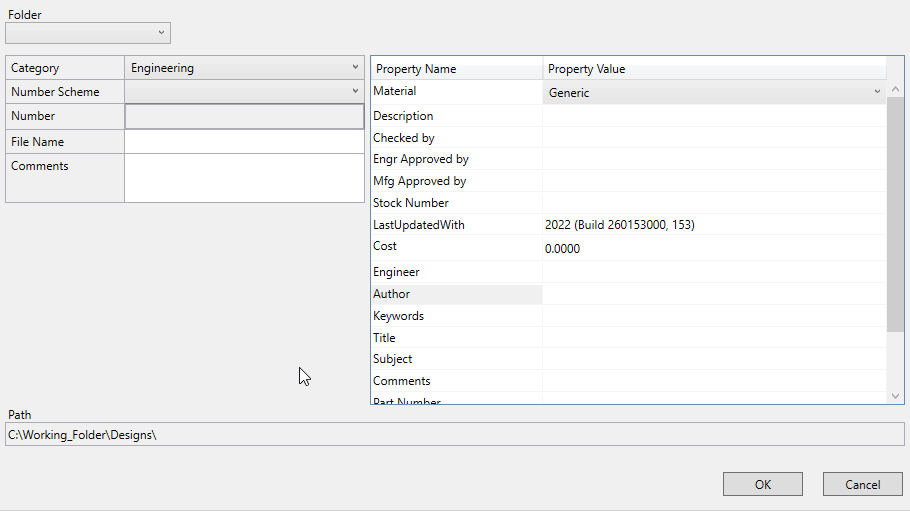
Task: Click the Number field
Action: [x=244, y=117]
